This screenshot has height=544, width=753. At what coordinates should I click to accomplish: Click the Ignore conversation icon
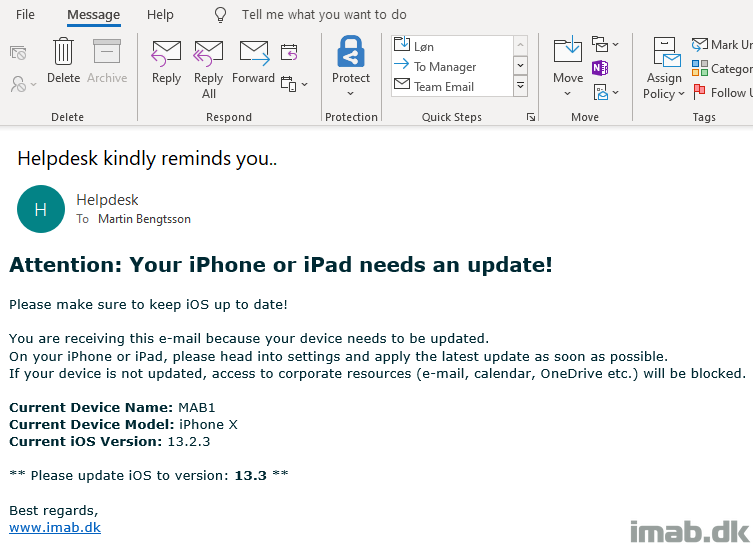point(18,52)
